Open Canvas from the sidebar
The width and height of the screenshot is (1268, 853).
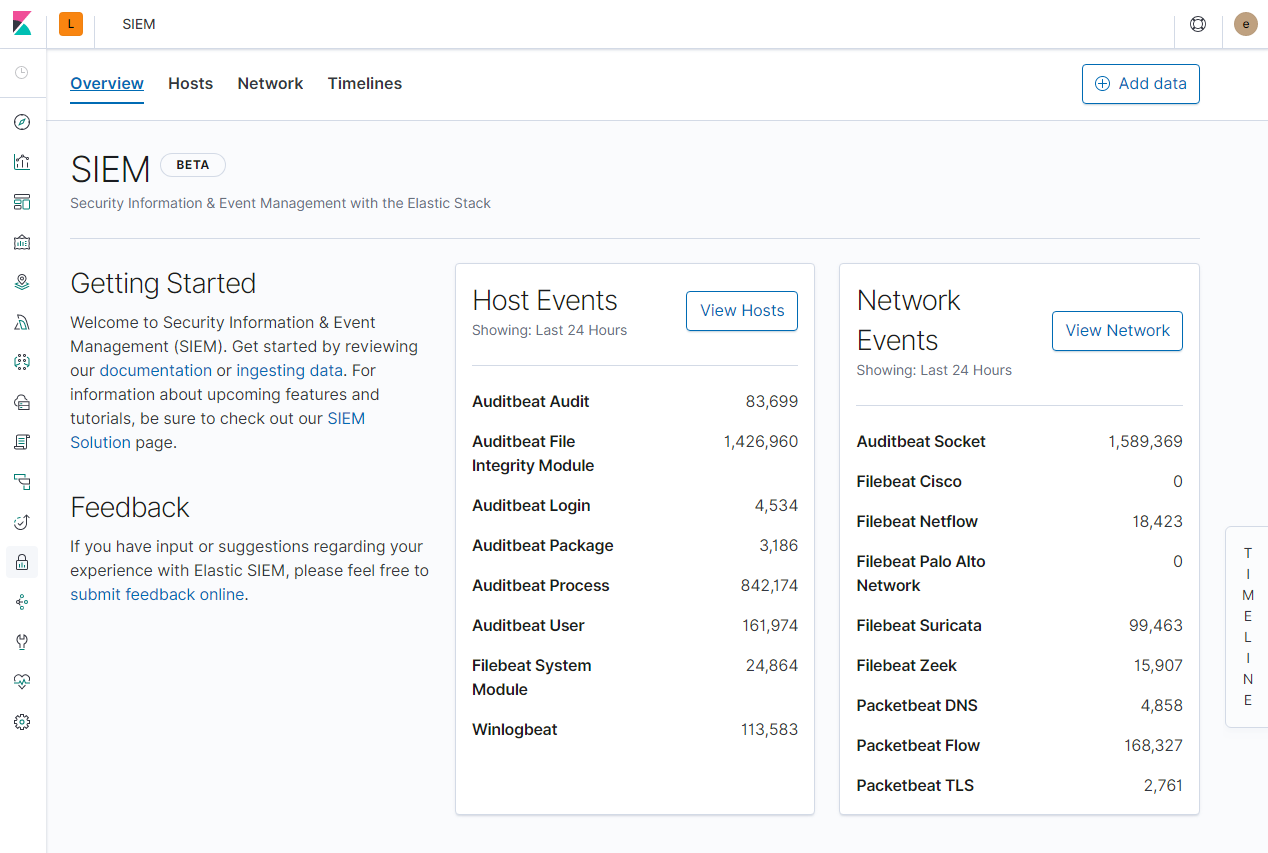pyautogui.click(x=22, y=242)
